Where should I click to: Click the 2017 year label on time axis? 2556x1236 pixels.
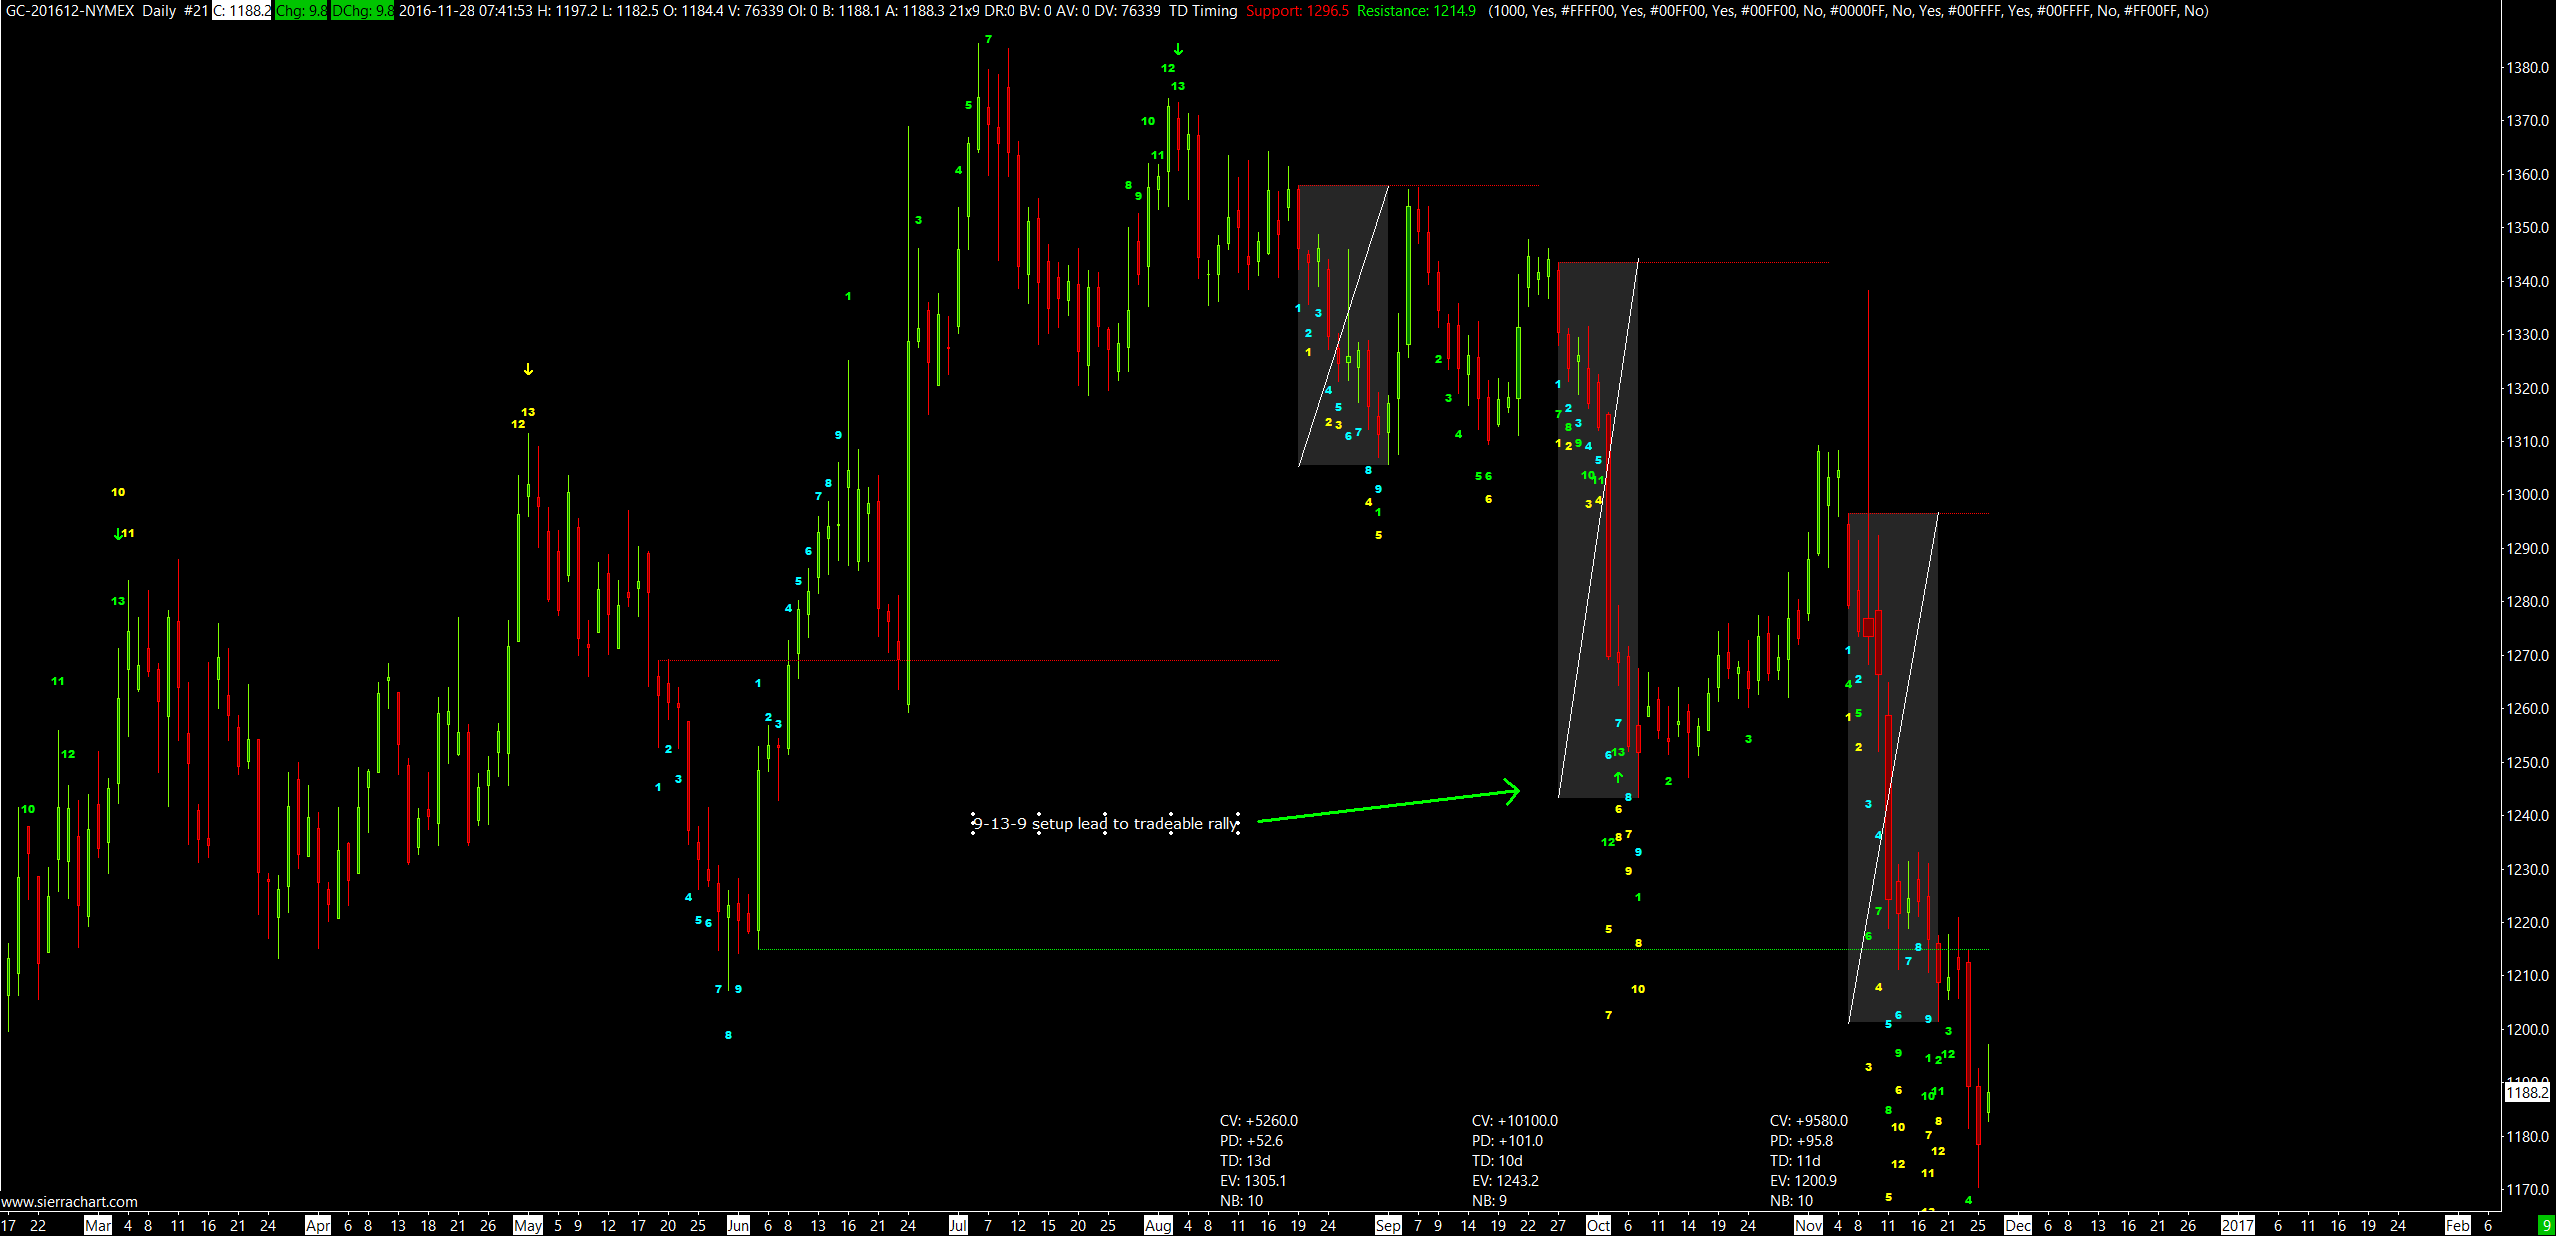pos(2238,1225)
